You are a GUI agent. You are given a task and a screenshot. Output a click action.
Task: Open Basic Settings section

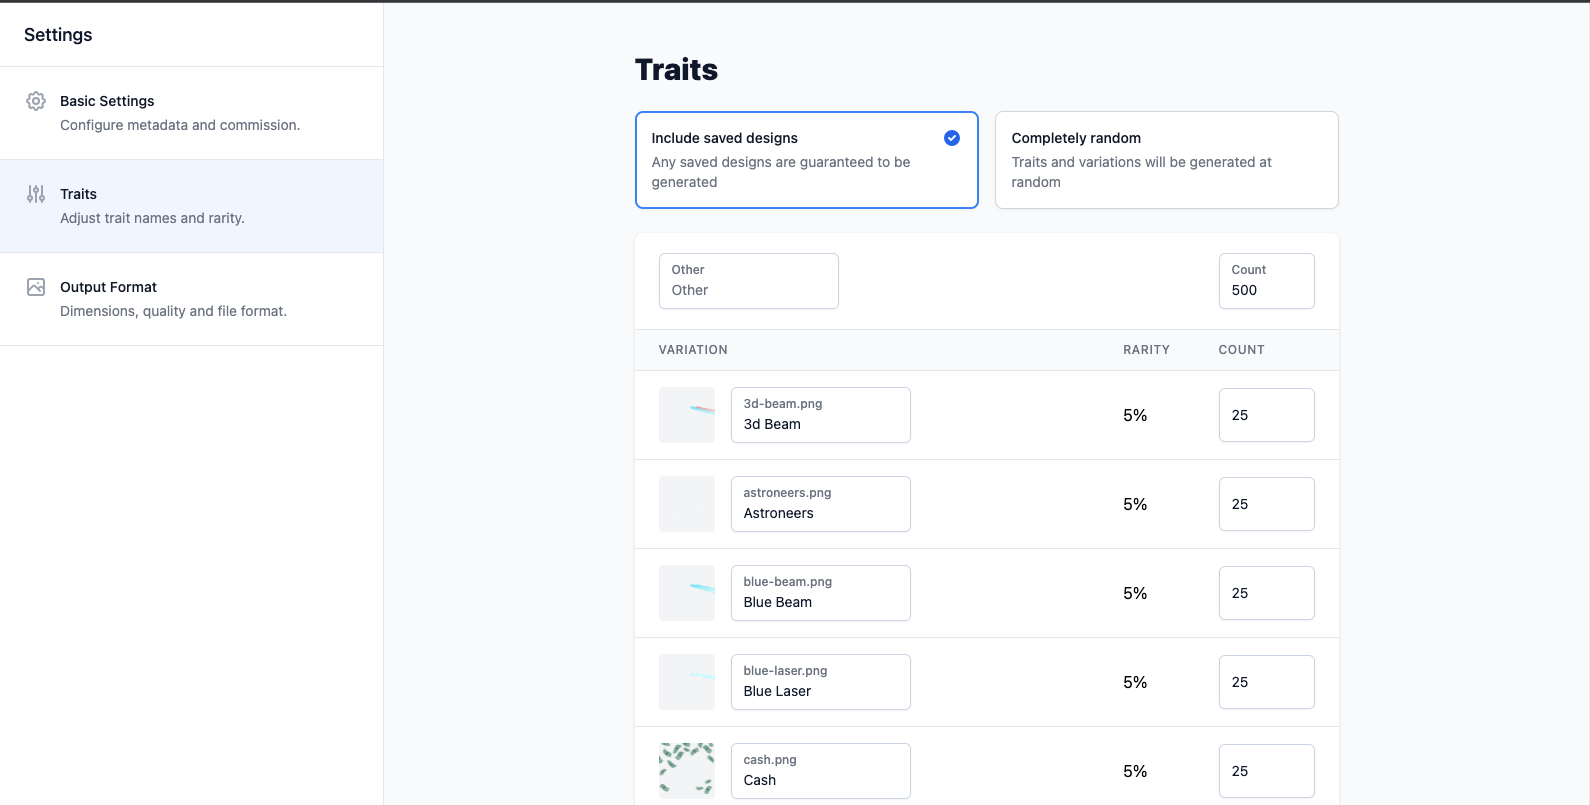coord(191,113)
